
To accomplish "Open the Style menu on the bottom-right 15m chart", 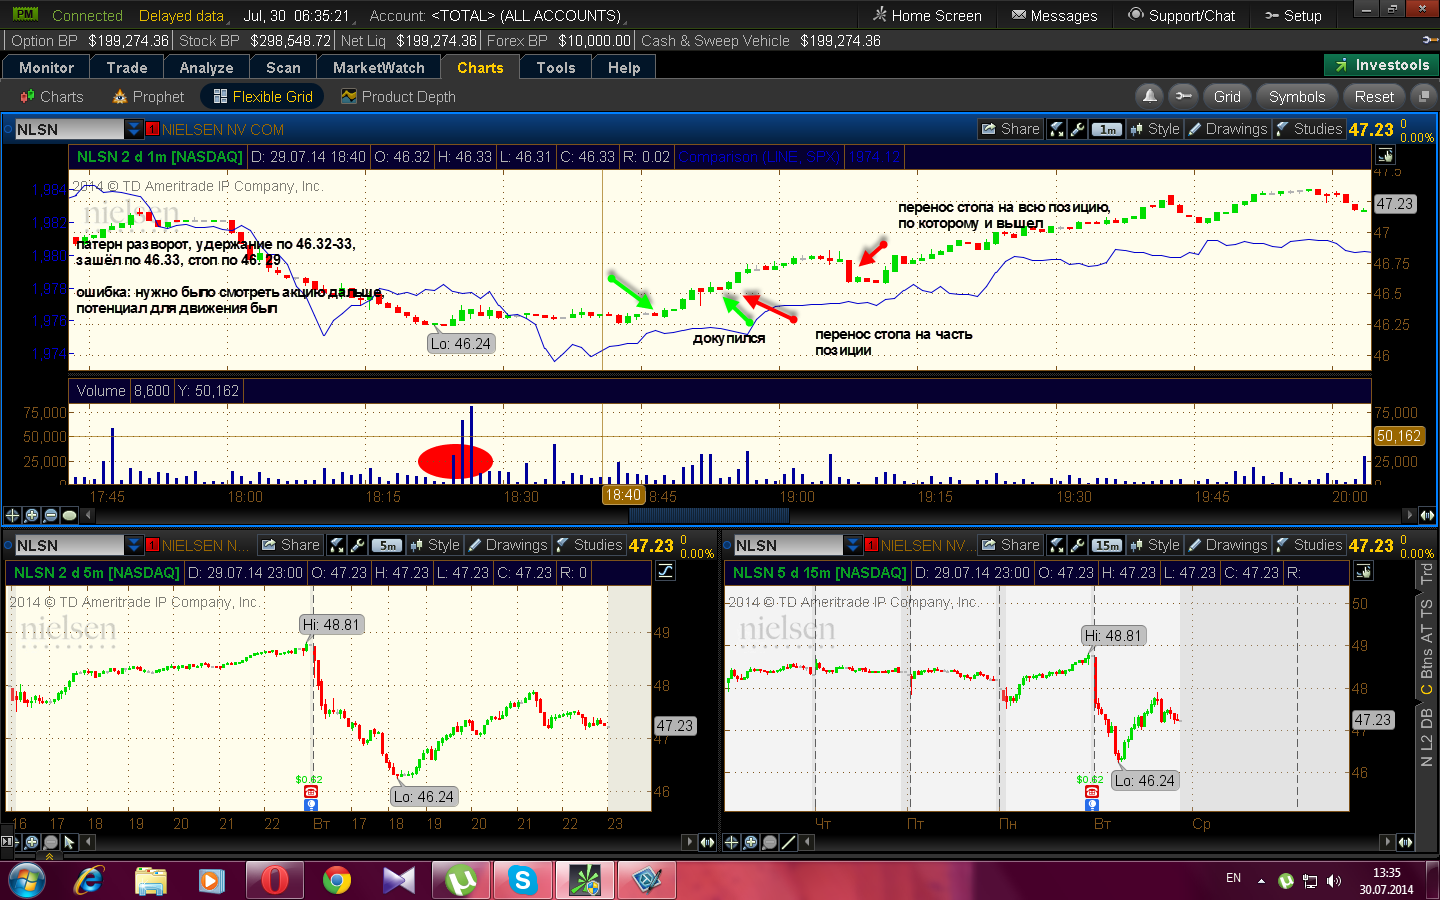I will point(1155,545).
